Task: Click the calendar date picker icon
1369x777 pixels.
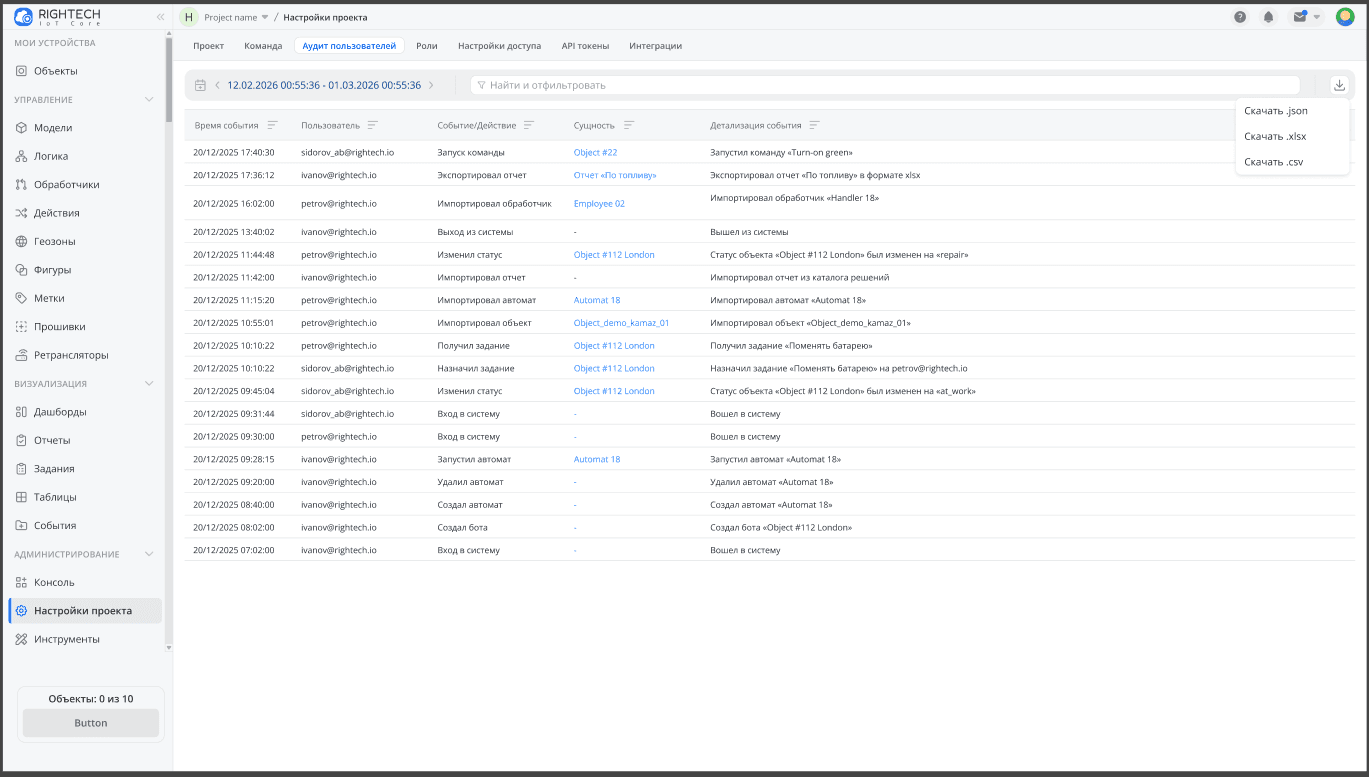Action: (x=200, y=85)
